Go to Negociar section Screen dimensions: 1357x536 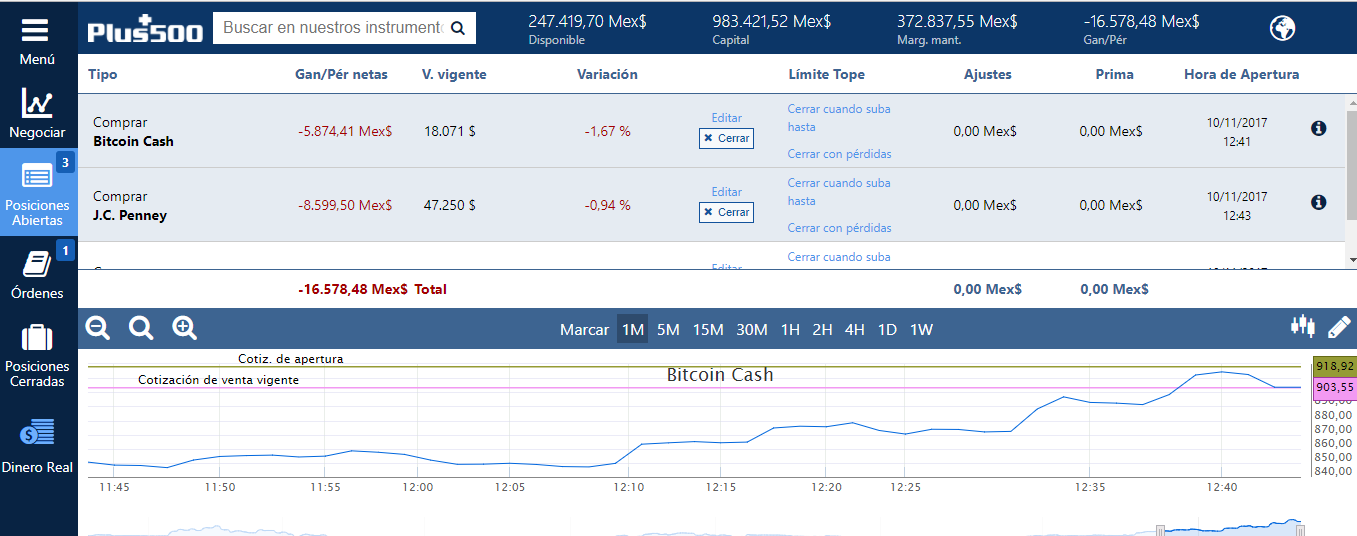coord(37,113)
